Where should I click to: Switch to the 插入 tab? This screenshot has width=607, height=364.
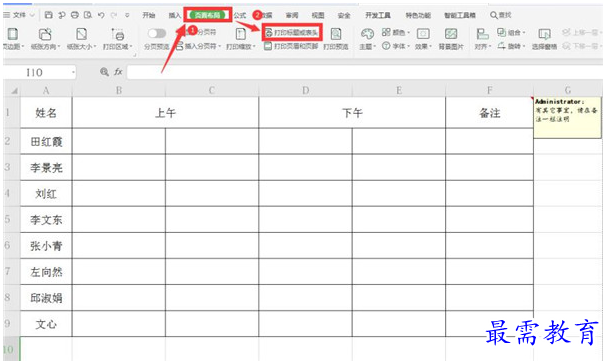[175, 15]
